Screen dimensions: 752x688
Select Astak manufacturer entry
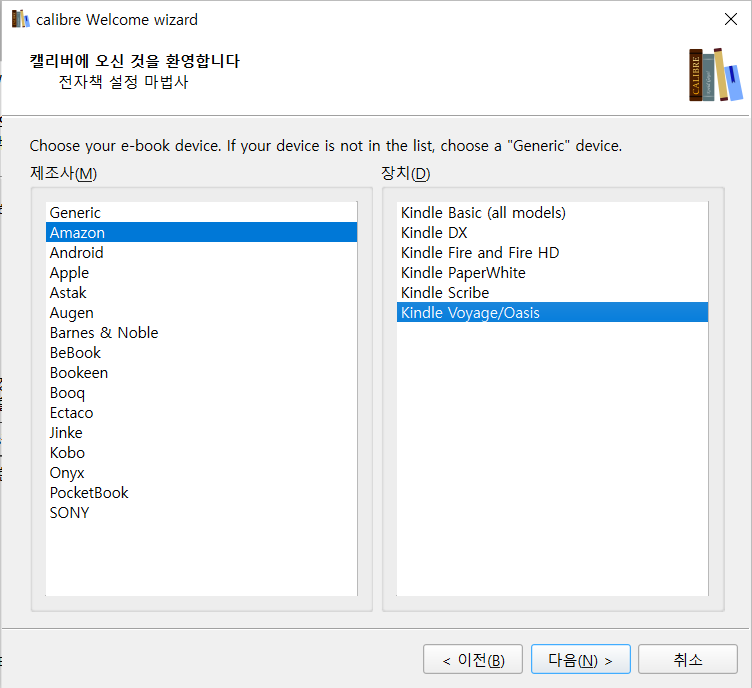pos(201,292)
